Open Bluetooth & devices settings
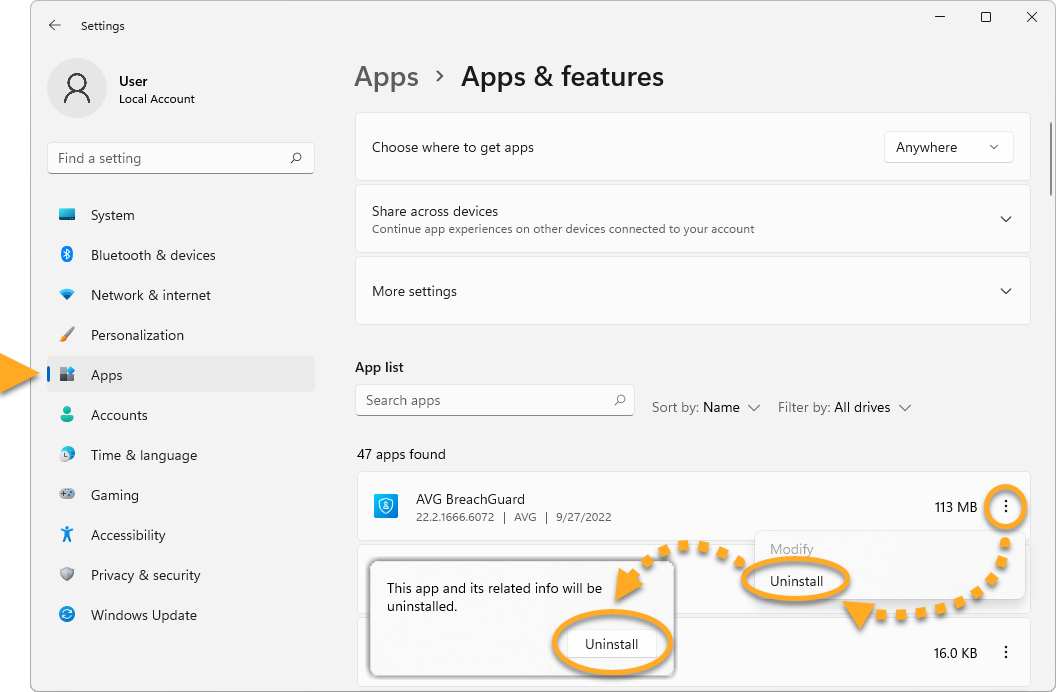This screenshot has width=1056, height=692. 152,255
